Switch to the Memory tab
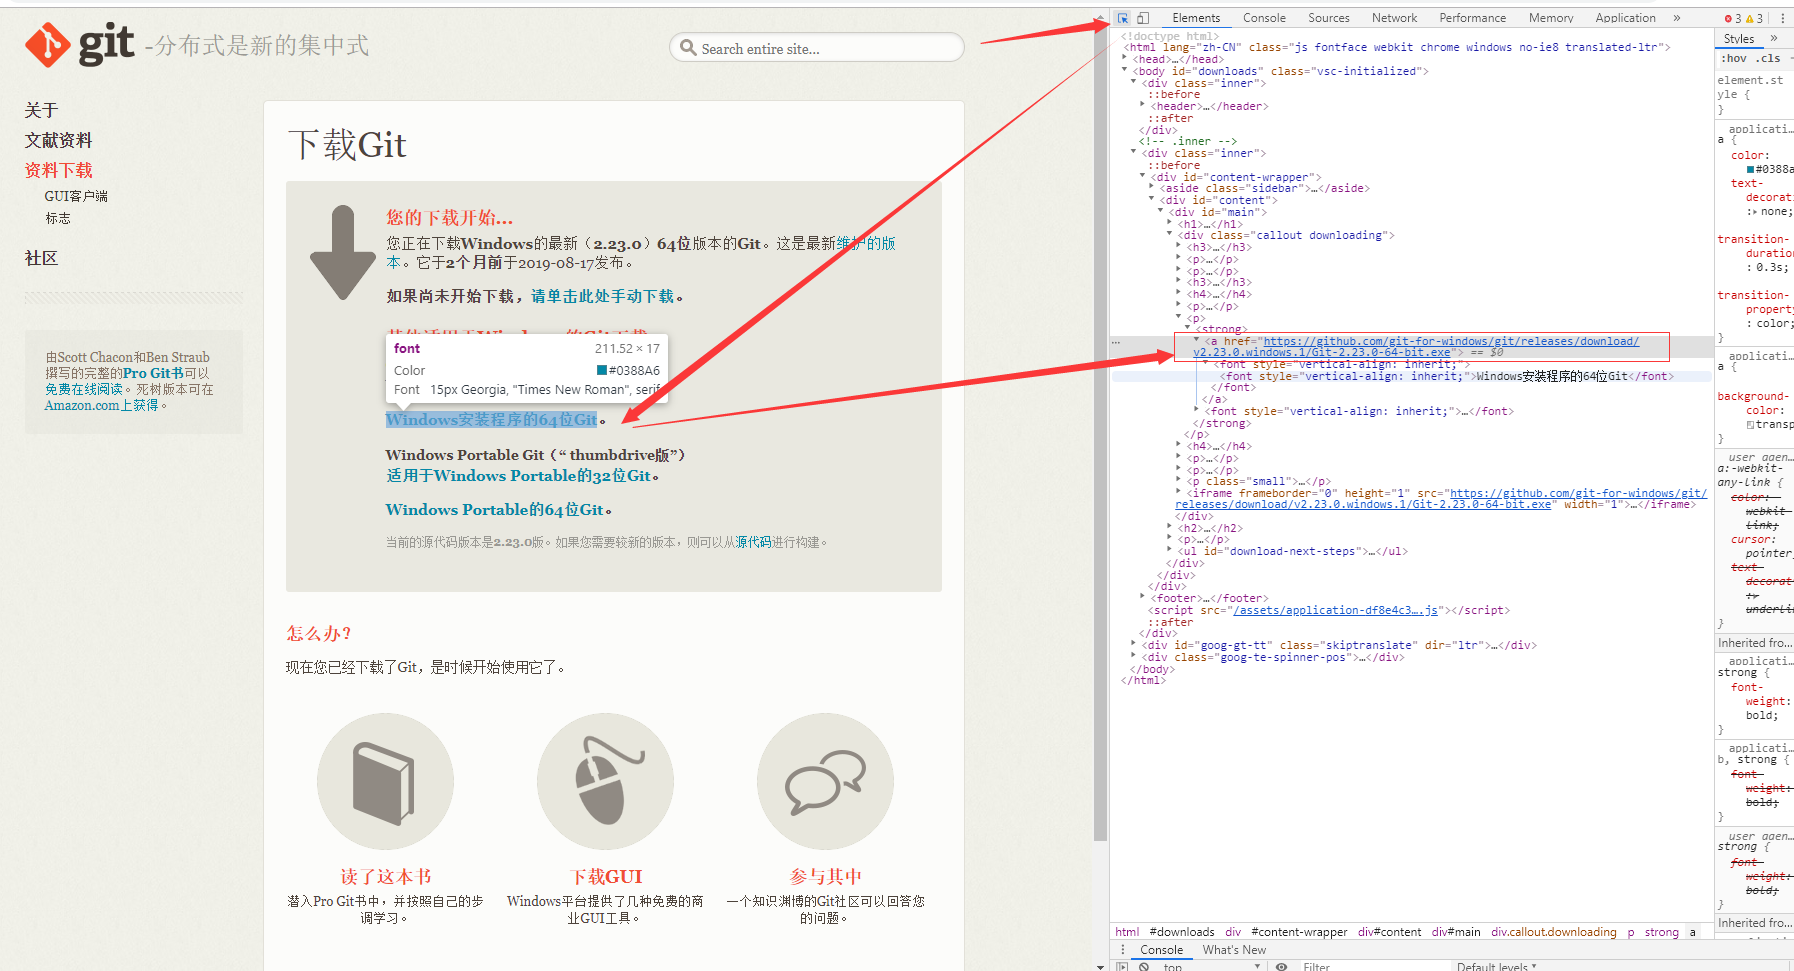The height and width of the screenshot is (971, 1794). pyautogui.click(x=1550, y=18)
